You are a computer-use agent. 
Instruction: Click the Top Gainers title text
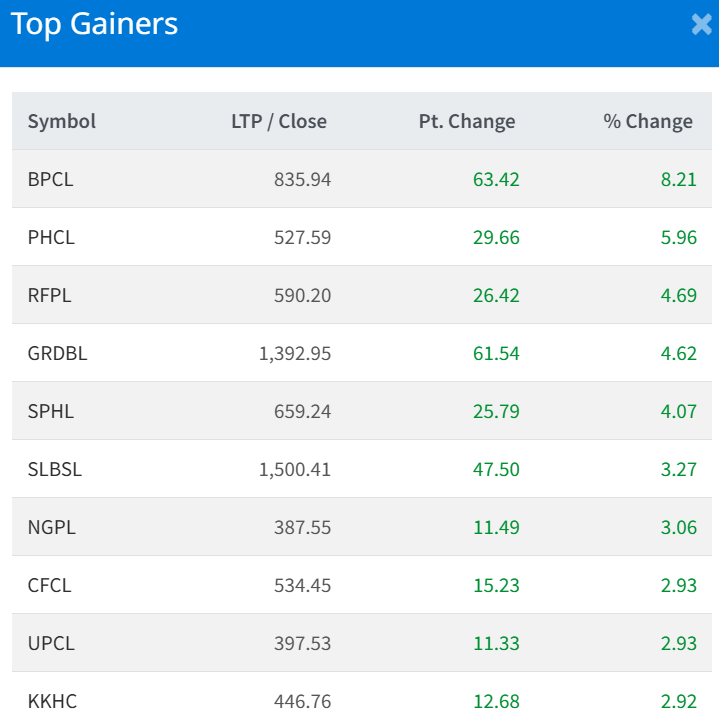point(94,24)
